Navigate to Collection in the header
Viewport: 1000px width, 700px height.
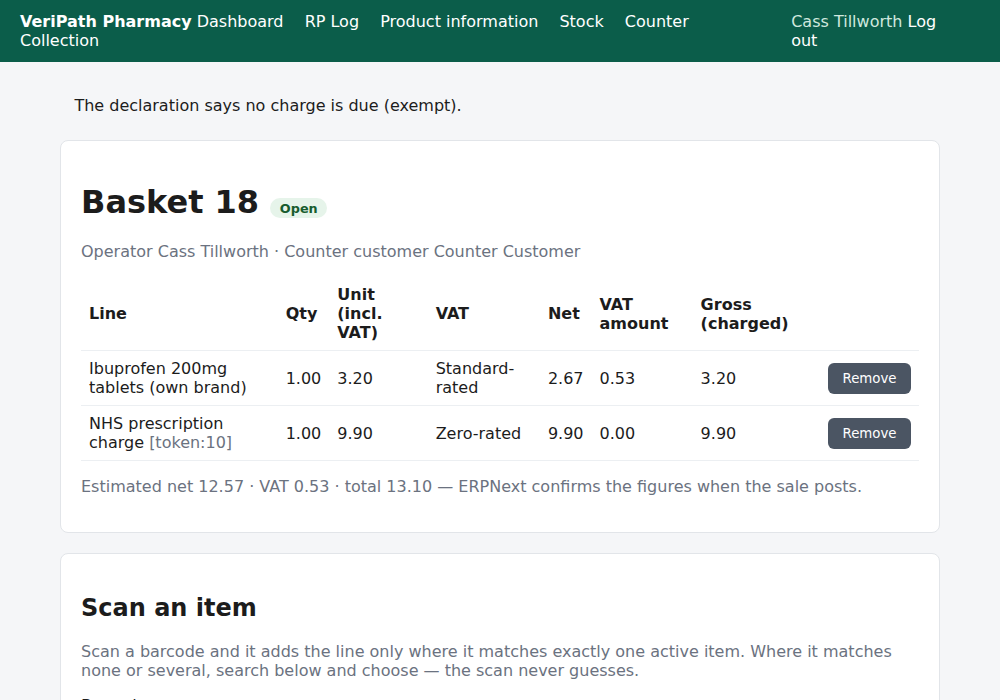pyautogui.click(x=59, y=40)
